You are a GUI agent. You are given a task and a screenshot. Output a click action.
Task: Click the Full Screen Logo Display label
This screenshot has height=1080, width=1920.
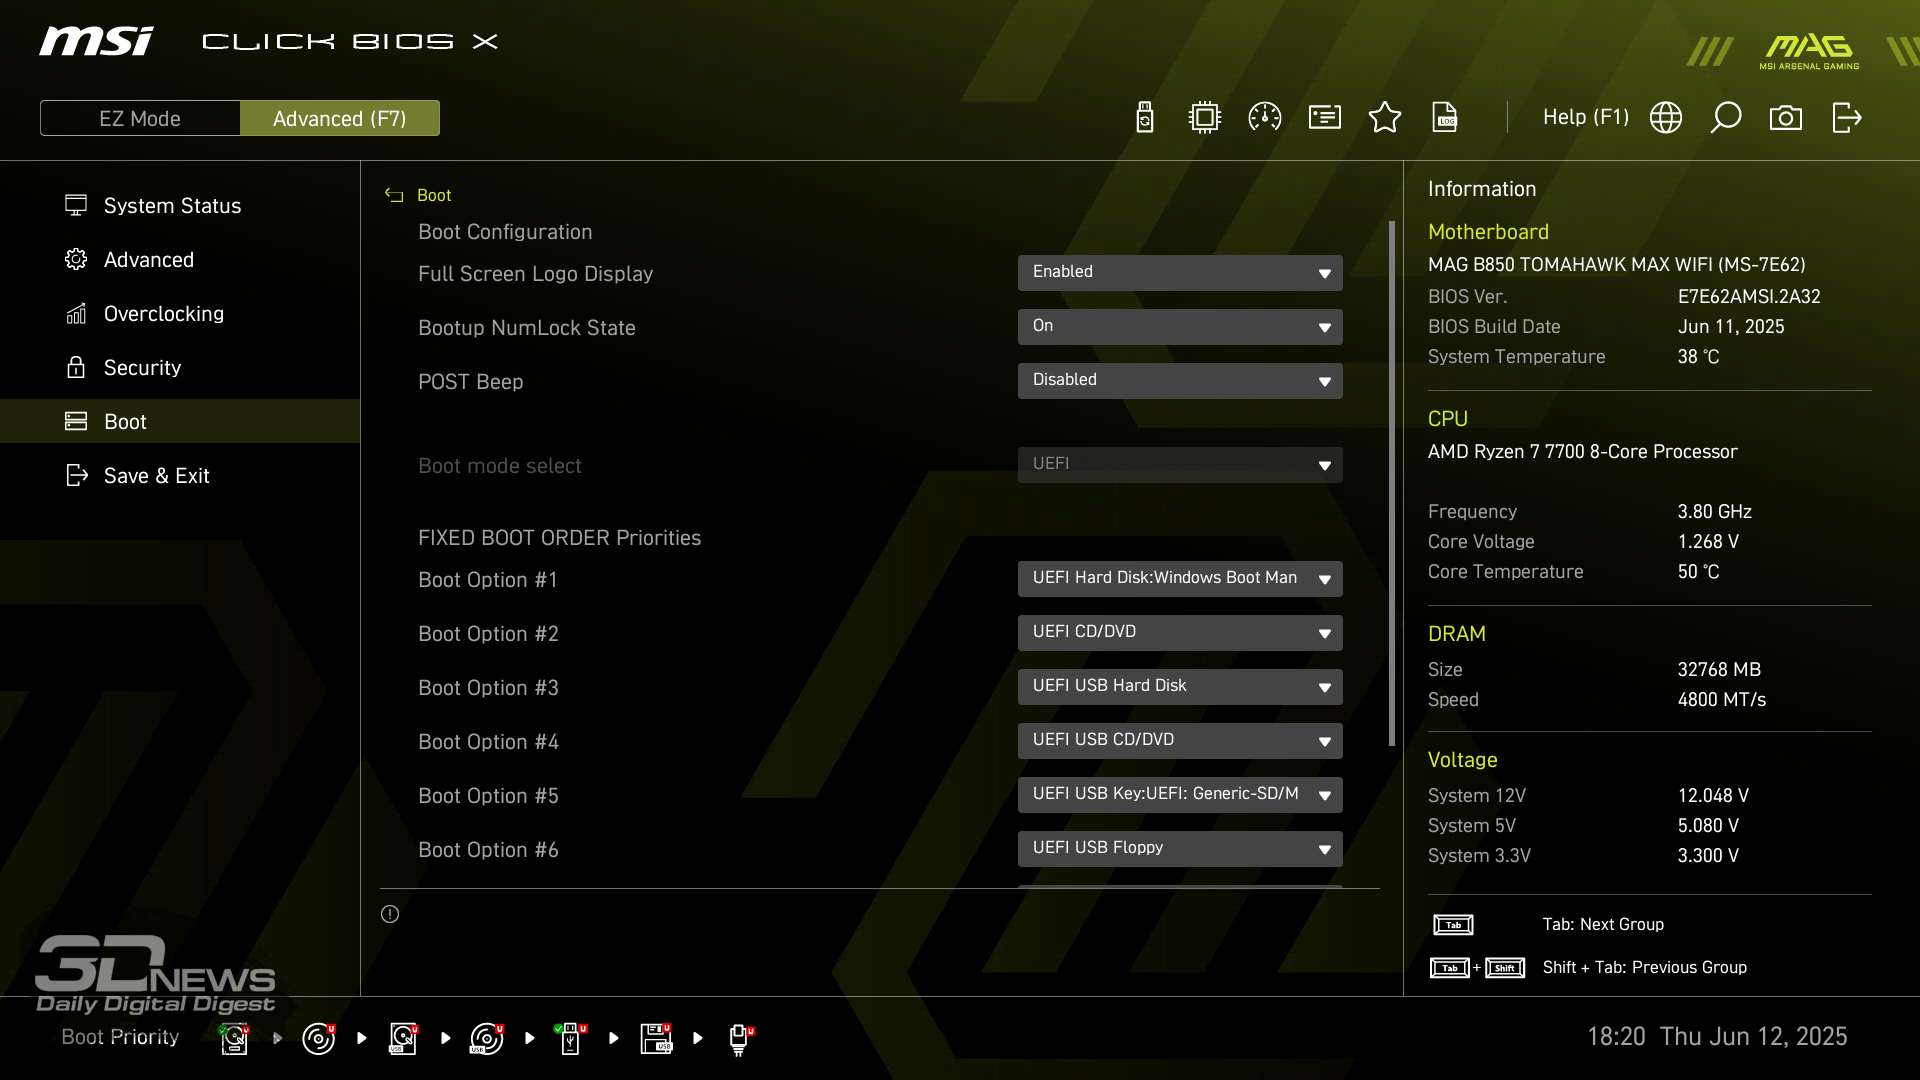point(535,274)
